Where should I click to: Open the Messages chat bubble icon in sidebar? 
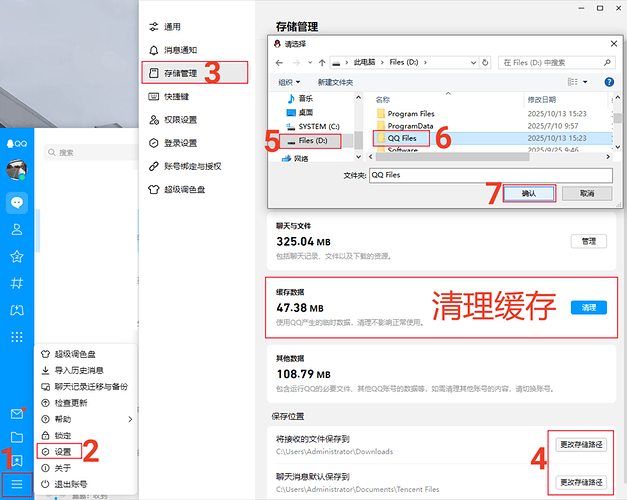pyautogui.click(x=17, y=203)
